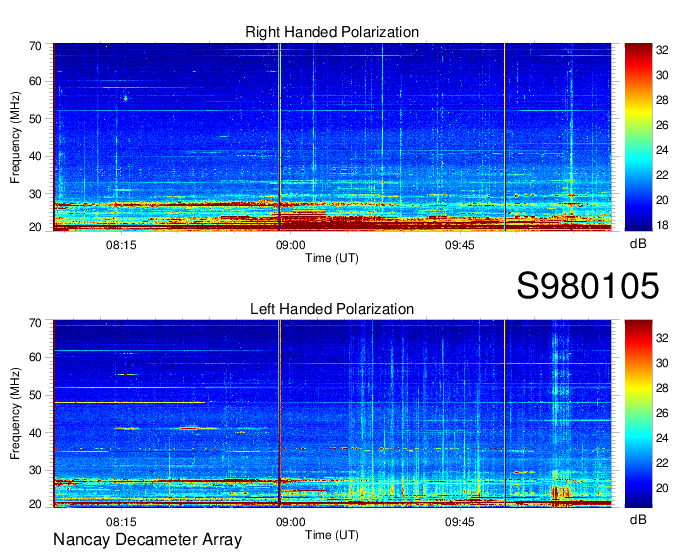Click the 09:45 tick label on bottom plot
This screenshot has width=680, height=552.
click(460, 522)
